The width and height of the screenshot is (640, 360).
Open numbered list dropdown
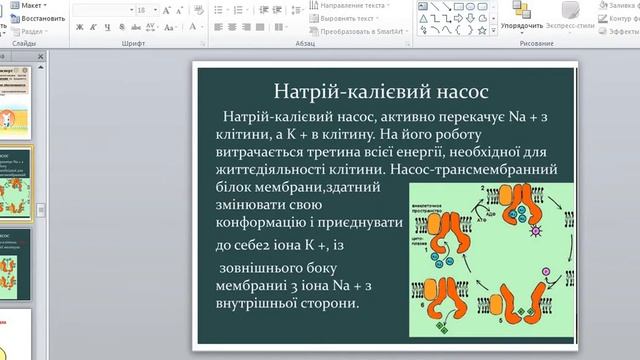(x=247, y=10)
